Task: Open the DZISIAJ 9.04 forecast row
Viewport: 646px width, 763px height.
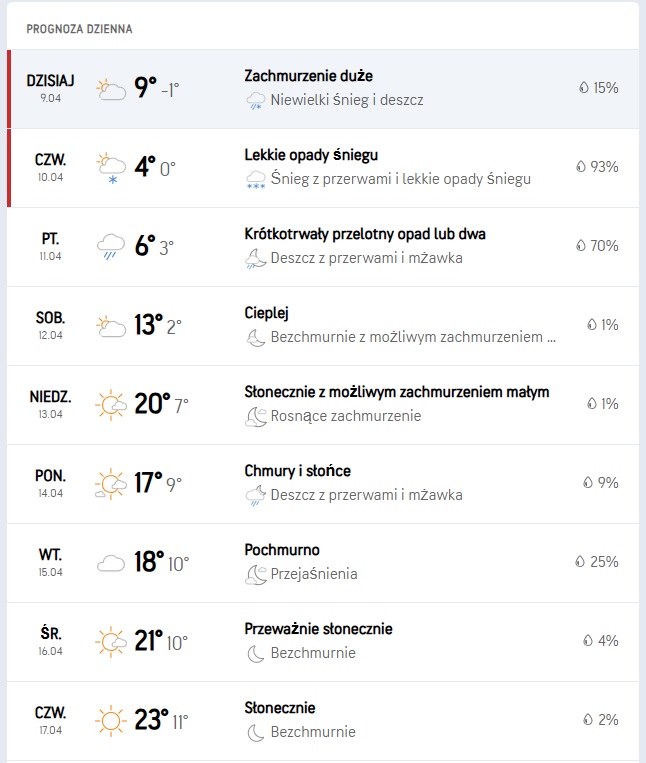Action: pyautogui.click(x=322, y=88)
